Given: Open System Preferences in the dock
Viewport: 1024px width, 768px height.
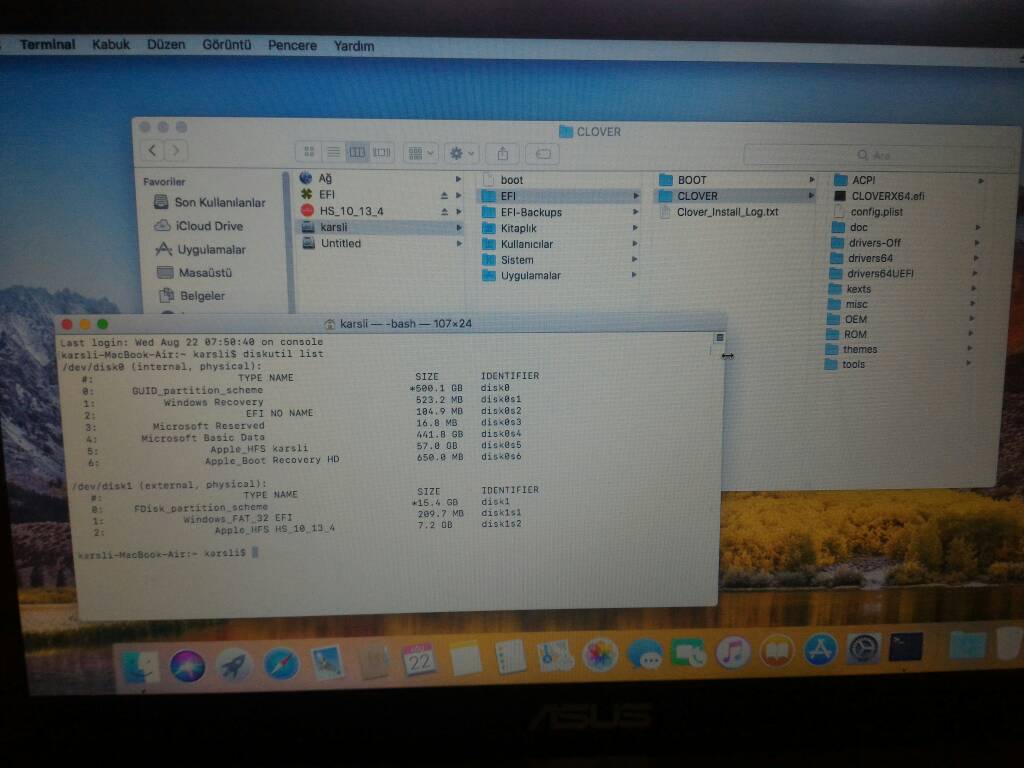Looking at the screenshot, I should click(x=863, y=650).
